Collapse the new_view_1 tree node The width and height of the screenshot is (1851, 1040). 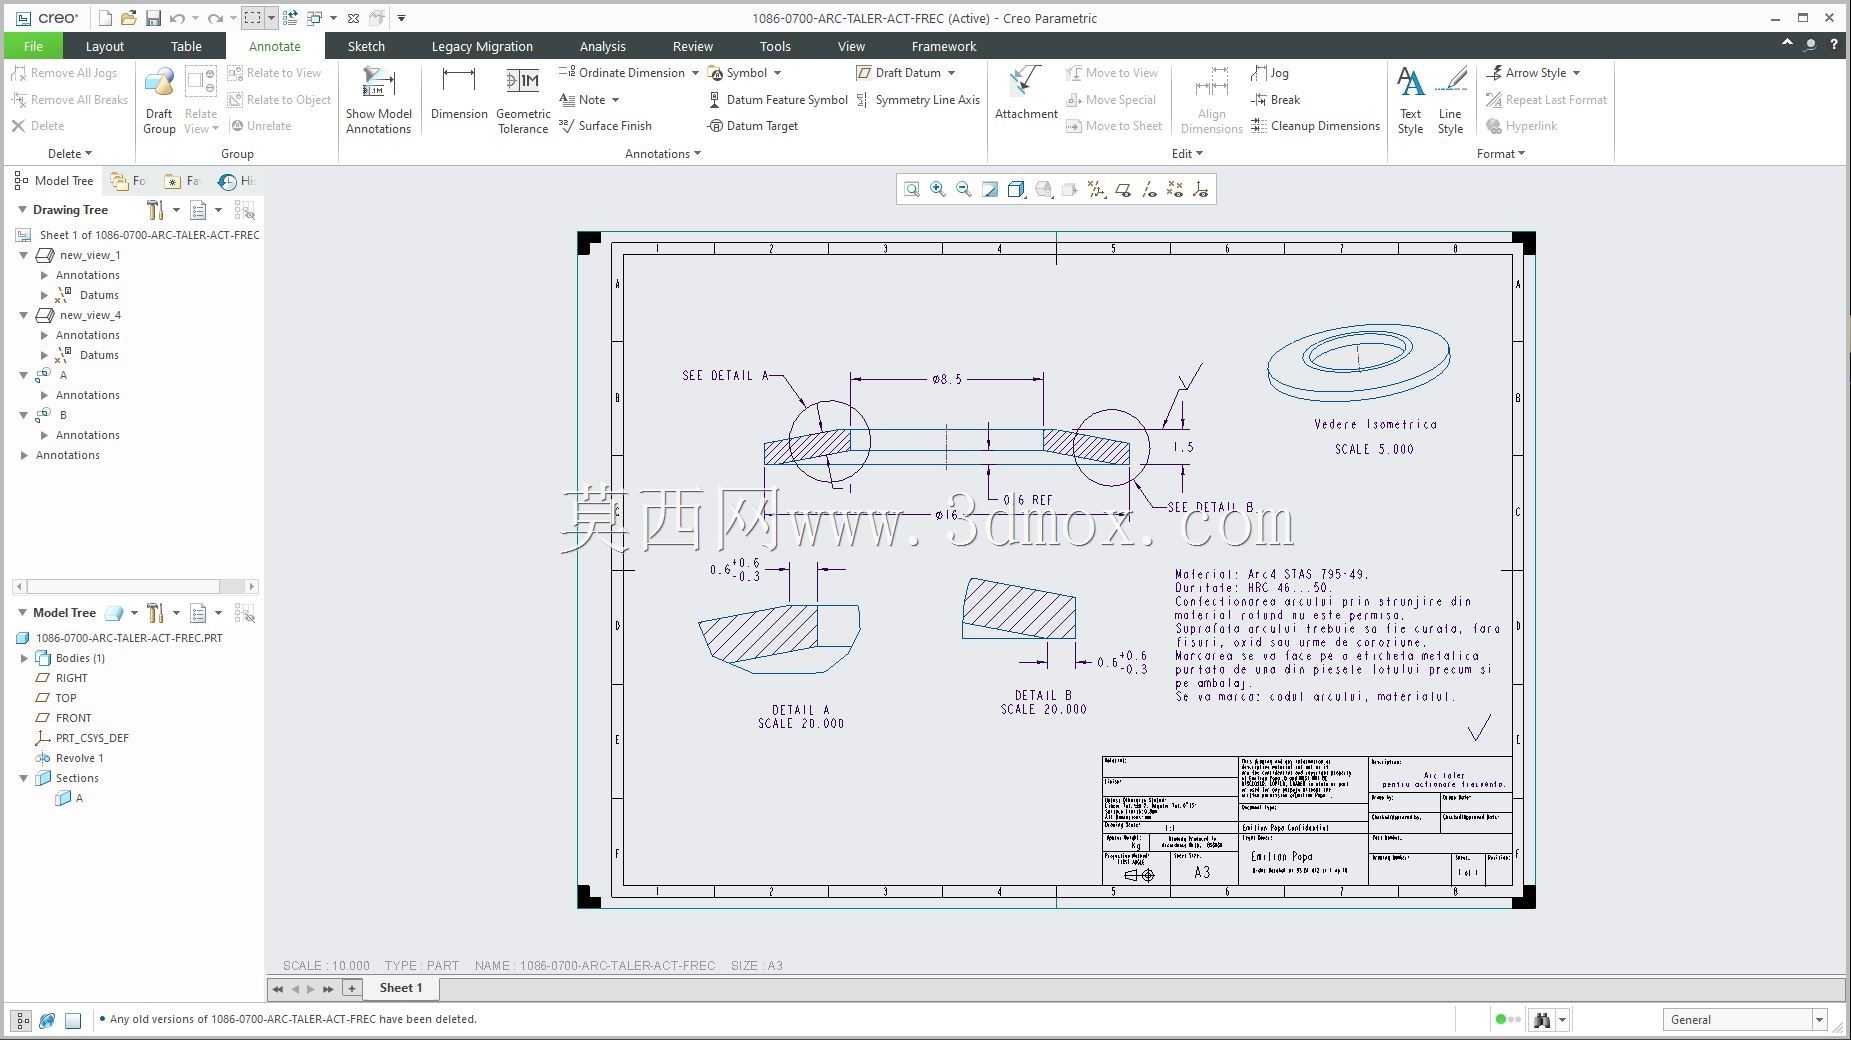click(24, 255)
